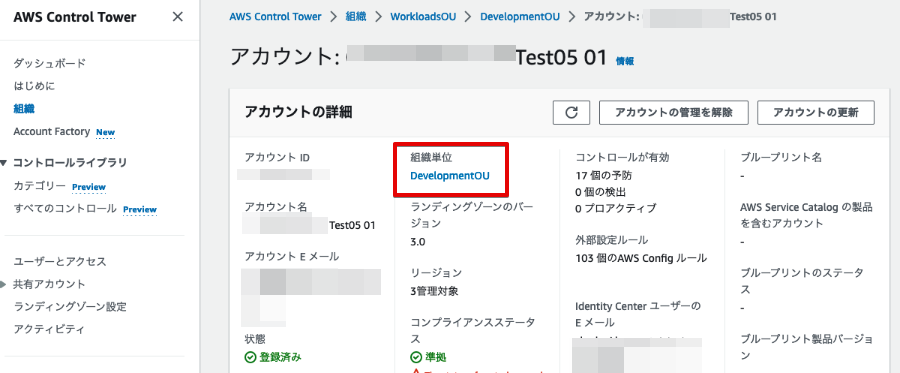Click the アカウントの更新 button

pos(816,112)
